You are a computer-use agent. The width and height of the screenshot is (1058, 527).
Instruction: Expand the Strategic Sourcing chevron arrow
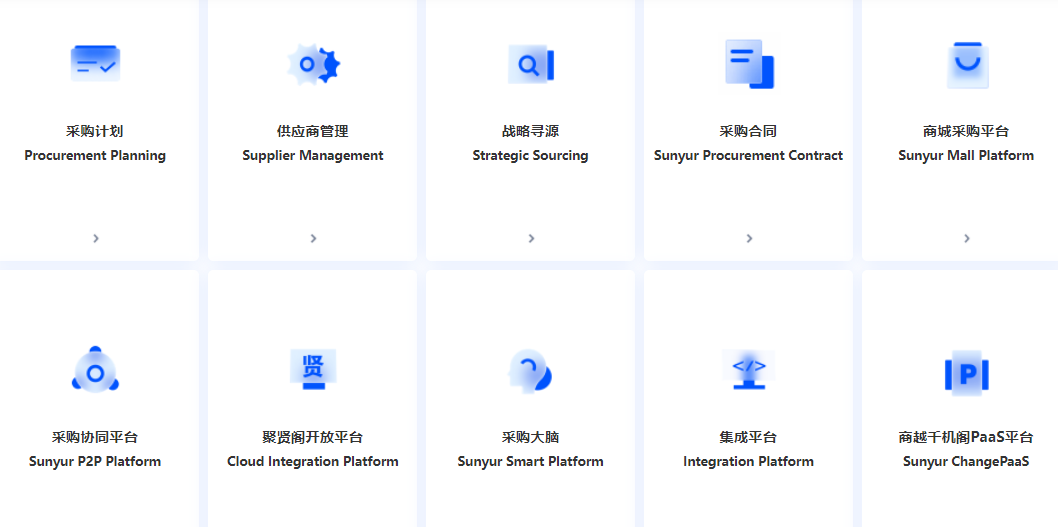click(531, 238)
